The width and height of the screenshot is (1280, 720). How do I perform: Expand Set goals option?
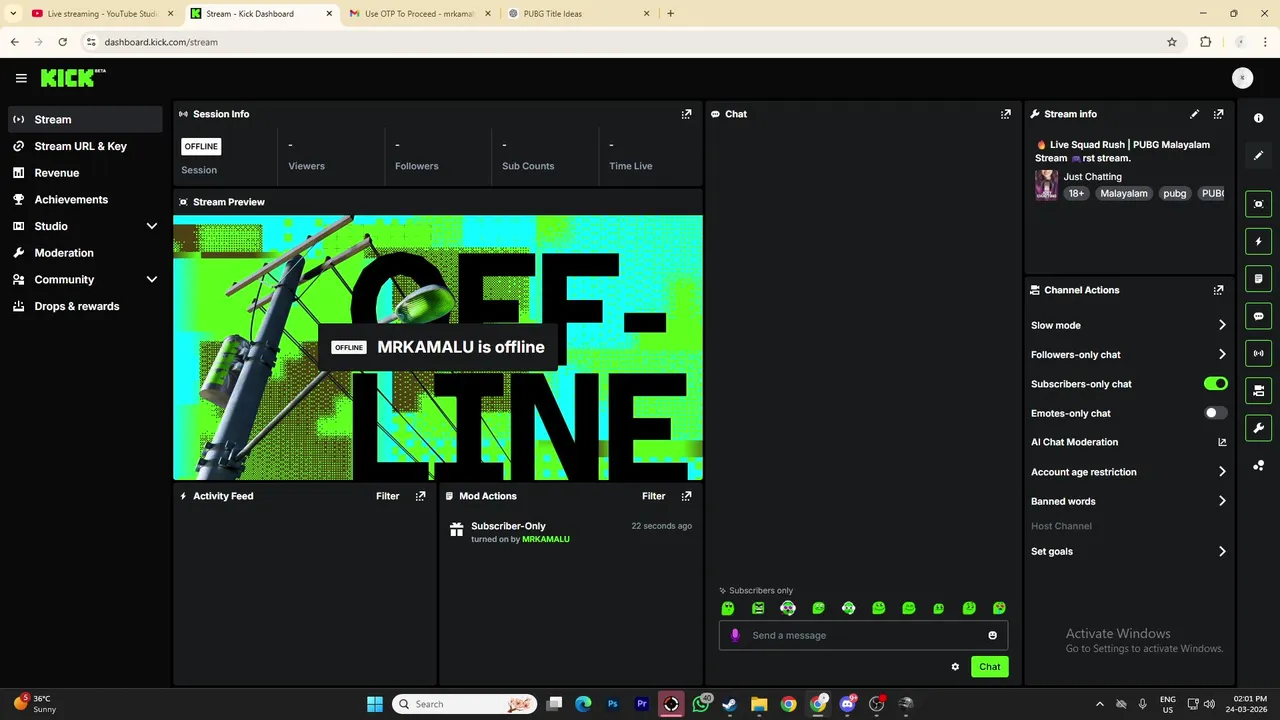1222,551
